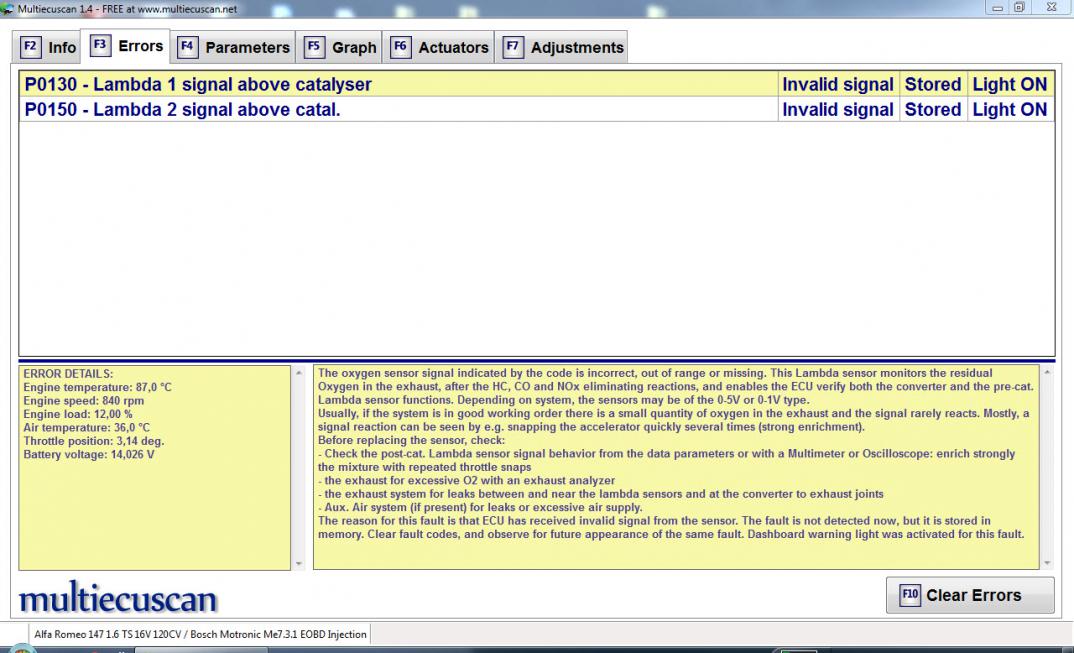Click the error details scroll down arrow
1074x653 pixels.
pyautogui.click(x=299, y=563)
